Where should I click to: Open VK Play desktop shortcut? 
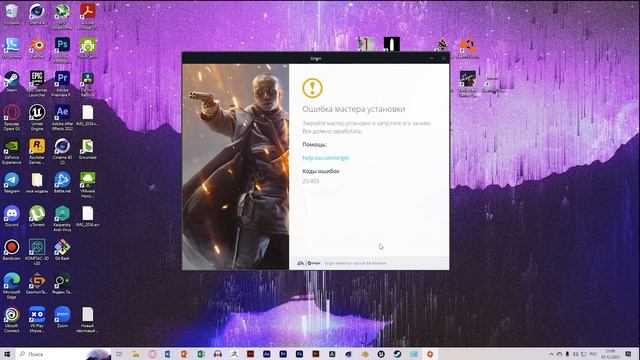click(37, 320)
